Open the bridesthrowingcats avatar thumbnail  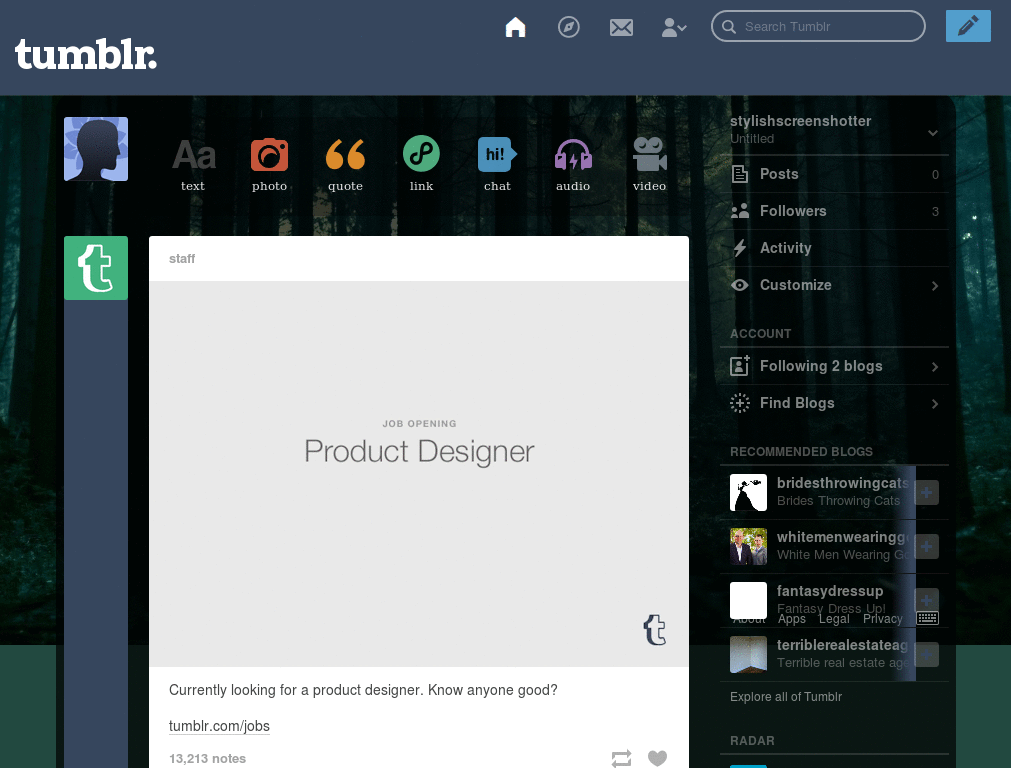click(x=748, y=492)
